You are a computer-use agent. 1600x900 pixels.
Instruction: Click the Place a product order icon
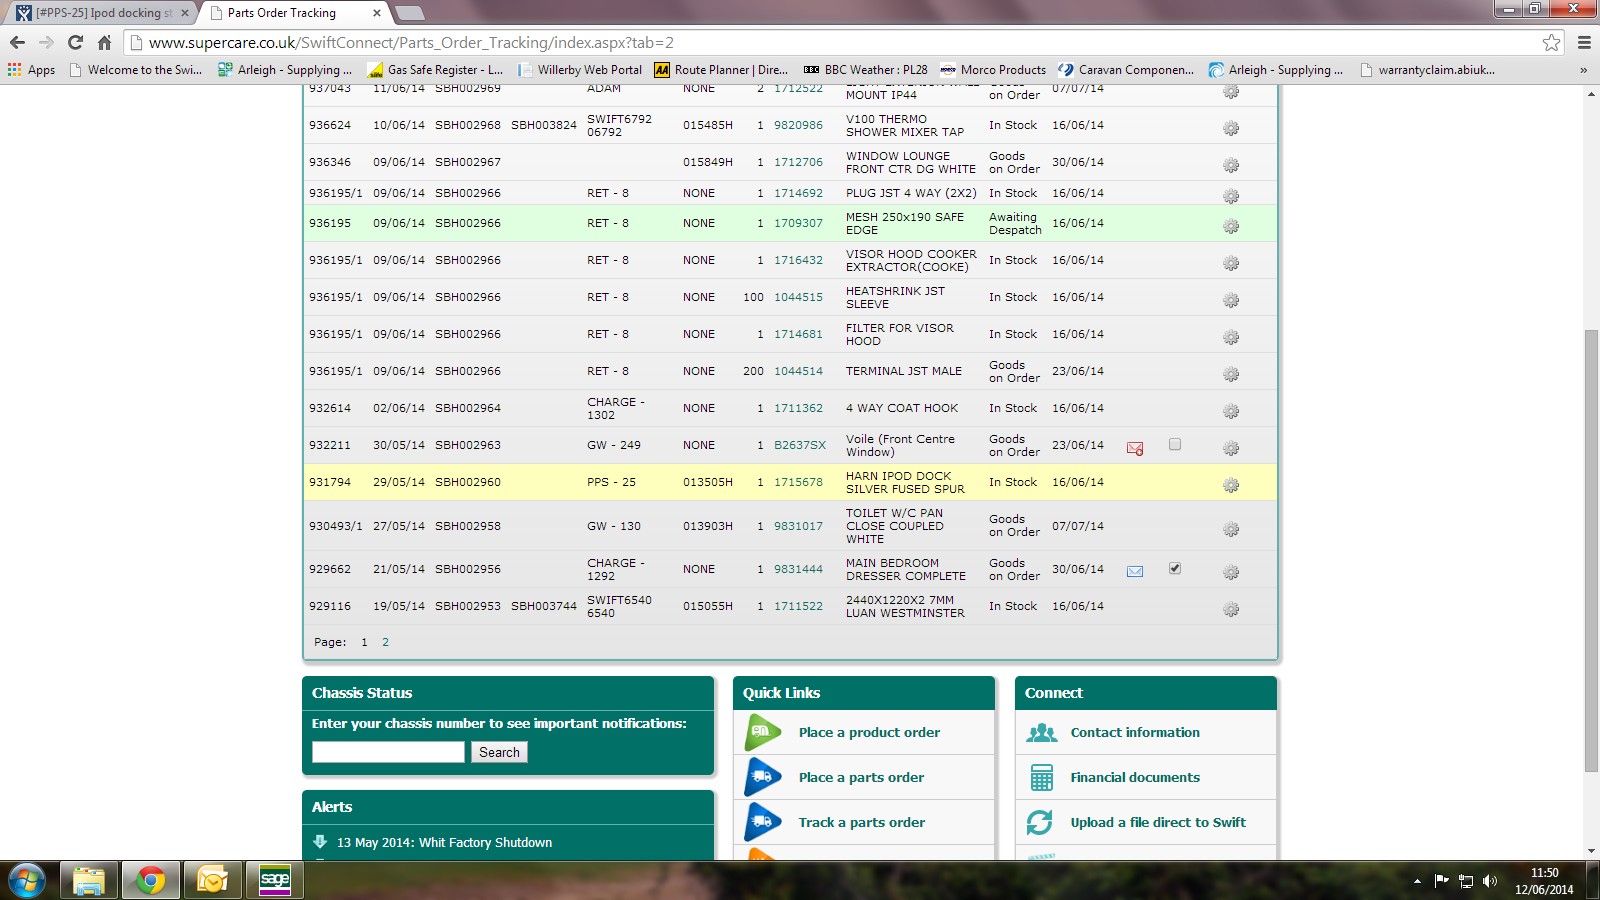[x=763, y=733]
